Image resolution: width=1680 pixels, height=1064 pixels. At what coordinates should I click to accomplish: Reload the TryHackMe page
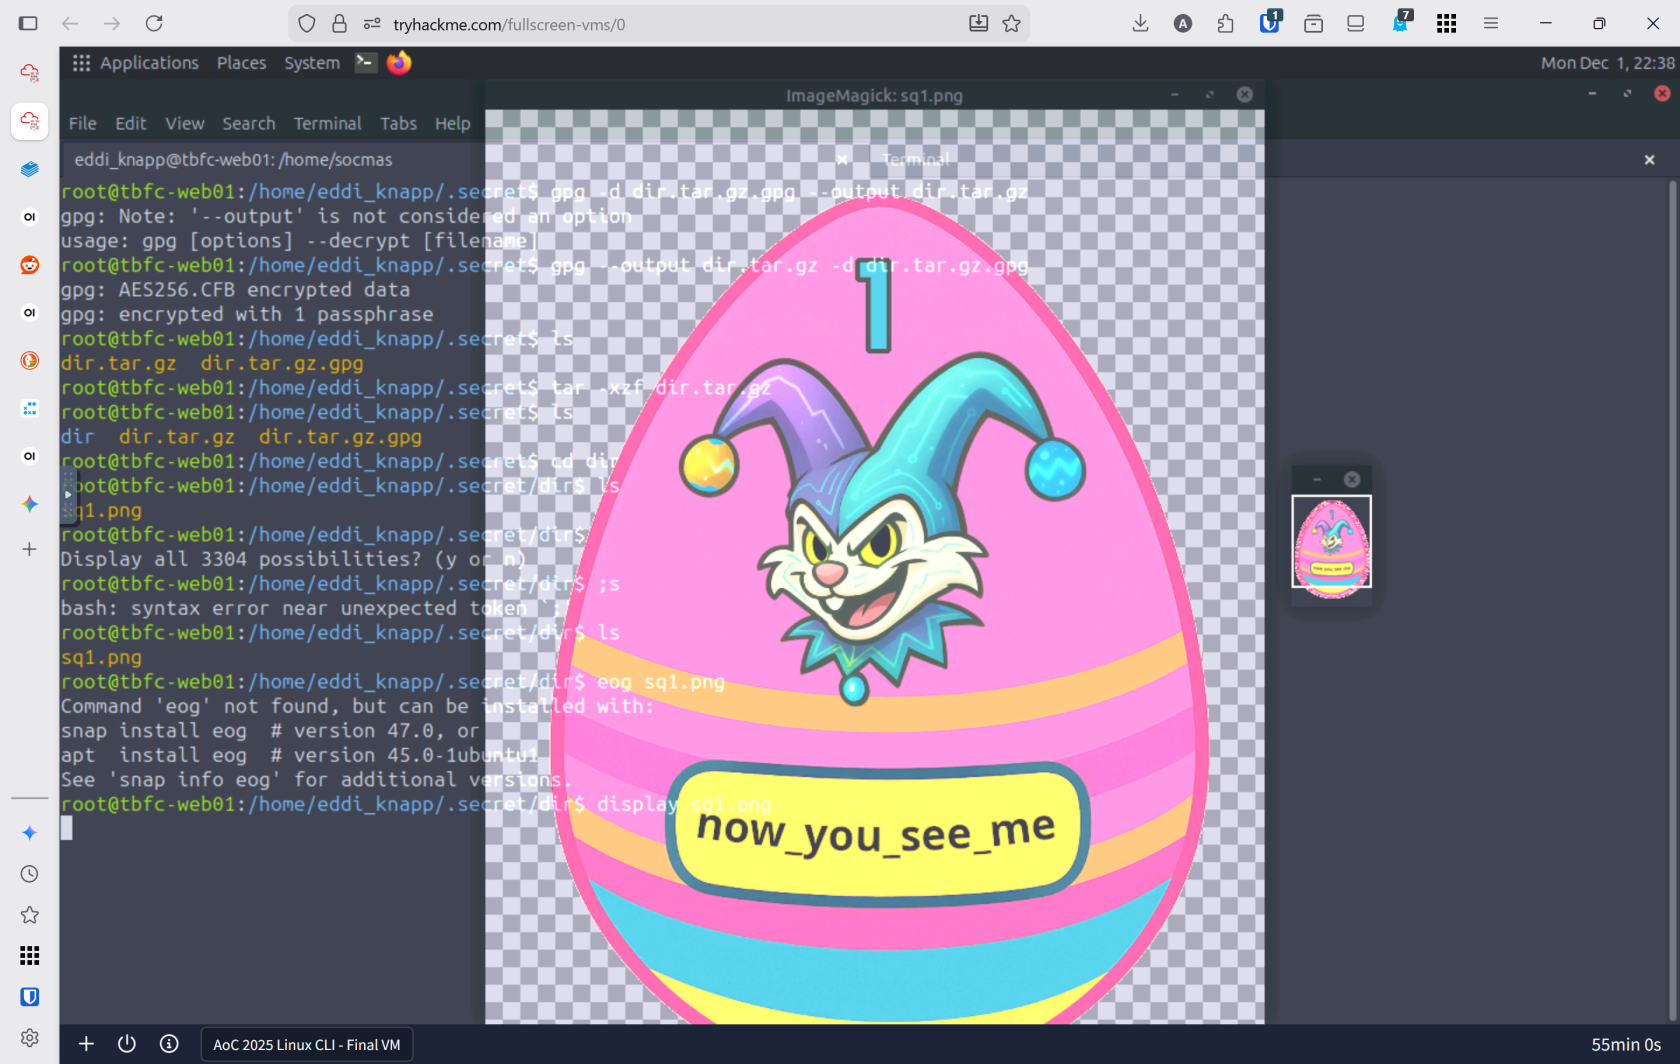click(154, 23)
